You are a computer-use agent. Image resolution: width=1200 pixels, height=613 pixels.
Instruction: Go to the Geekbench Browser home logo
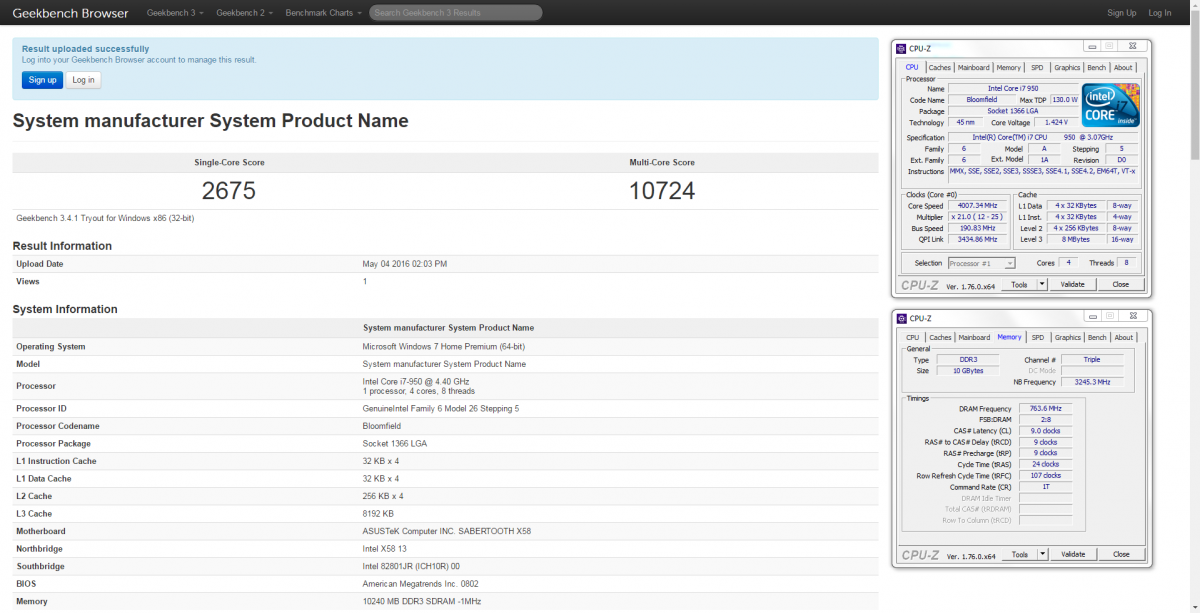pos(70,13)
